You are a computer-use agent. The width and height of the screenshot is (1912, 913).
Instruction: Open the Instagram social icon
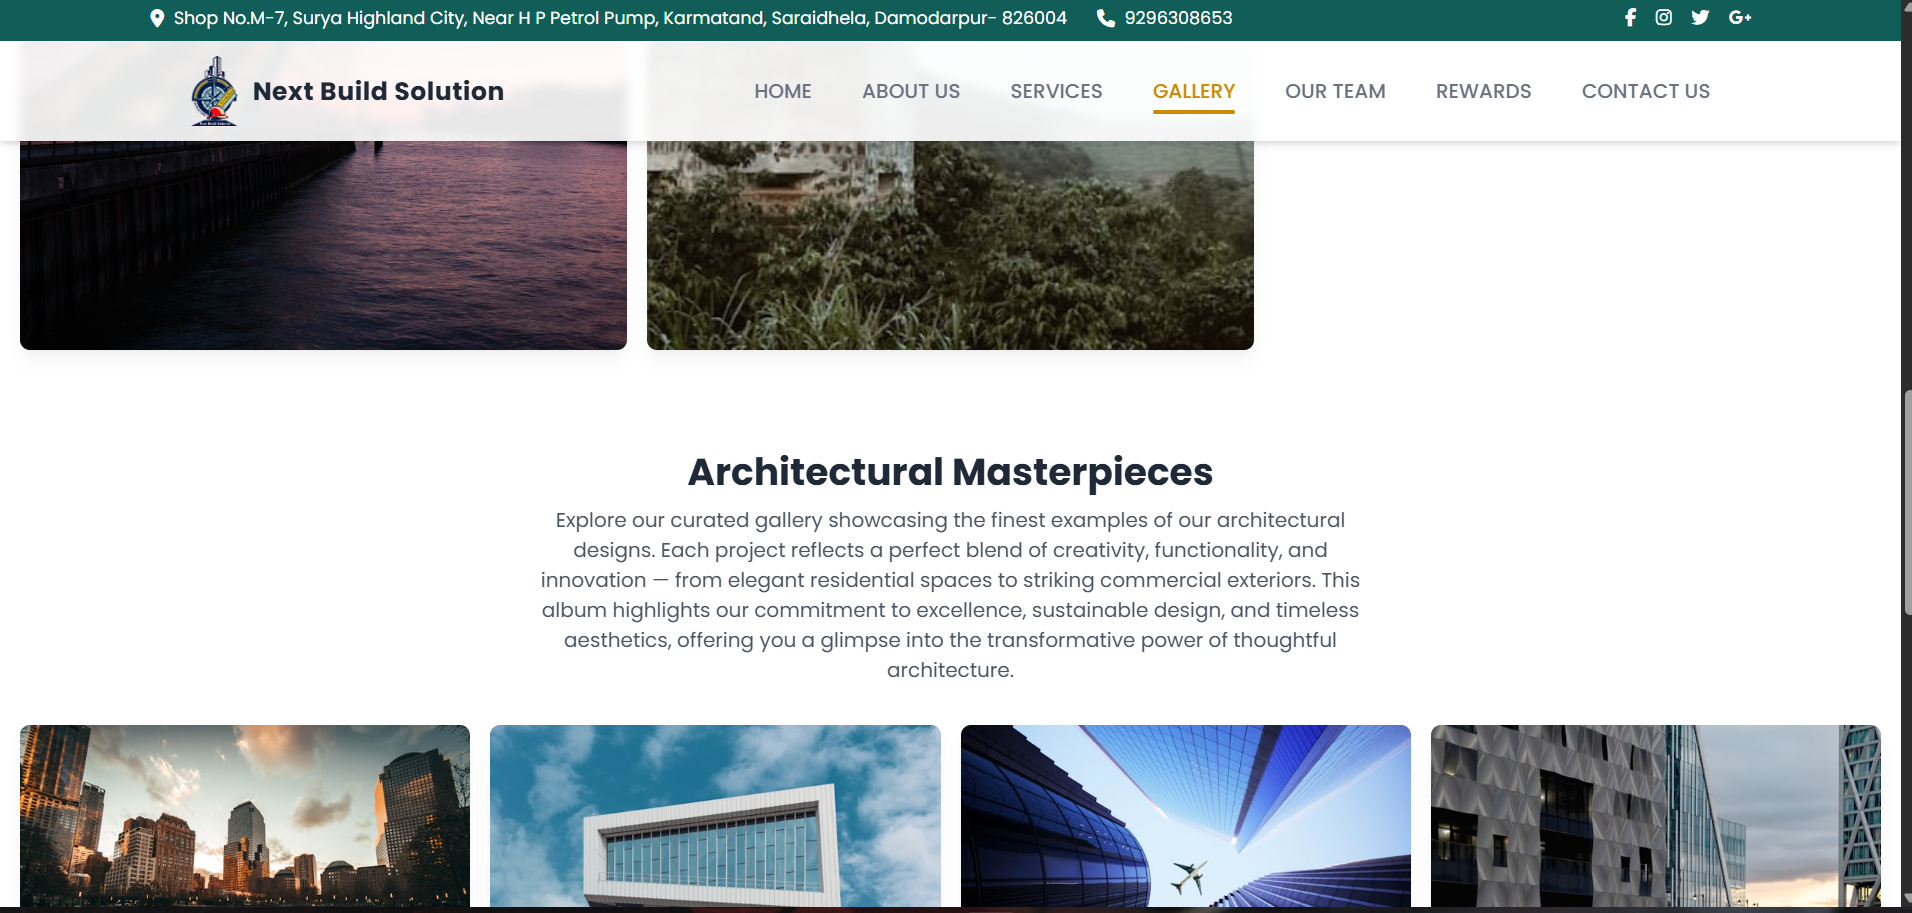1664,18
